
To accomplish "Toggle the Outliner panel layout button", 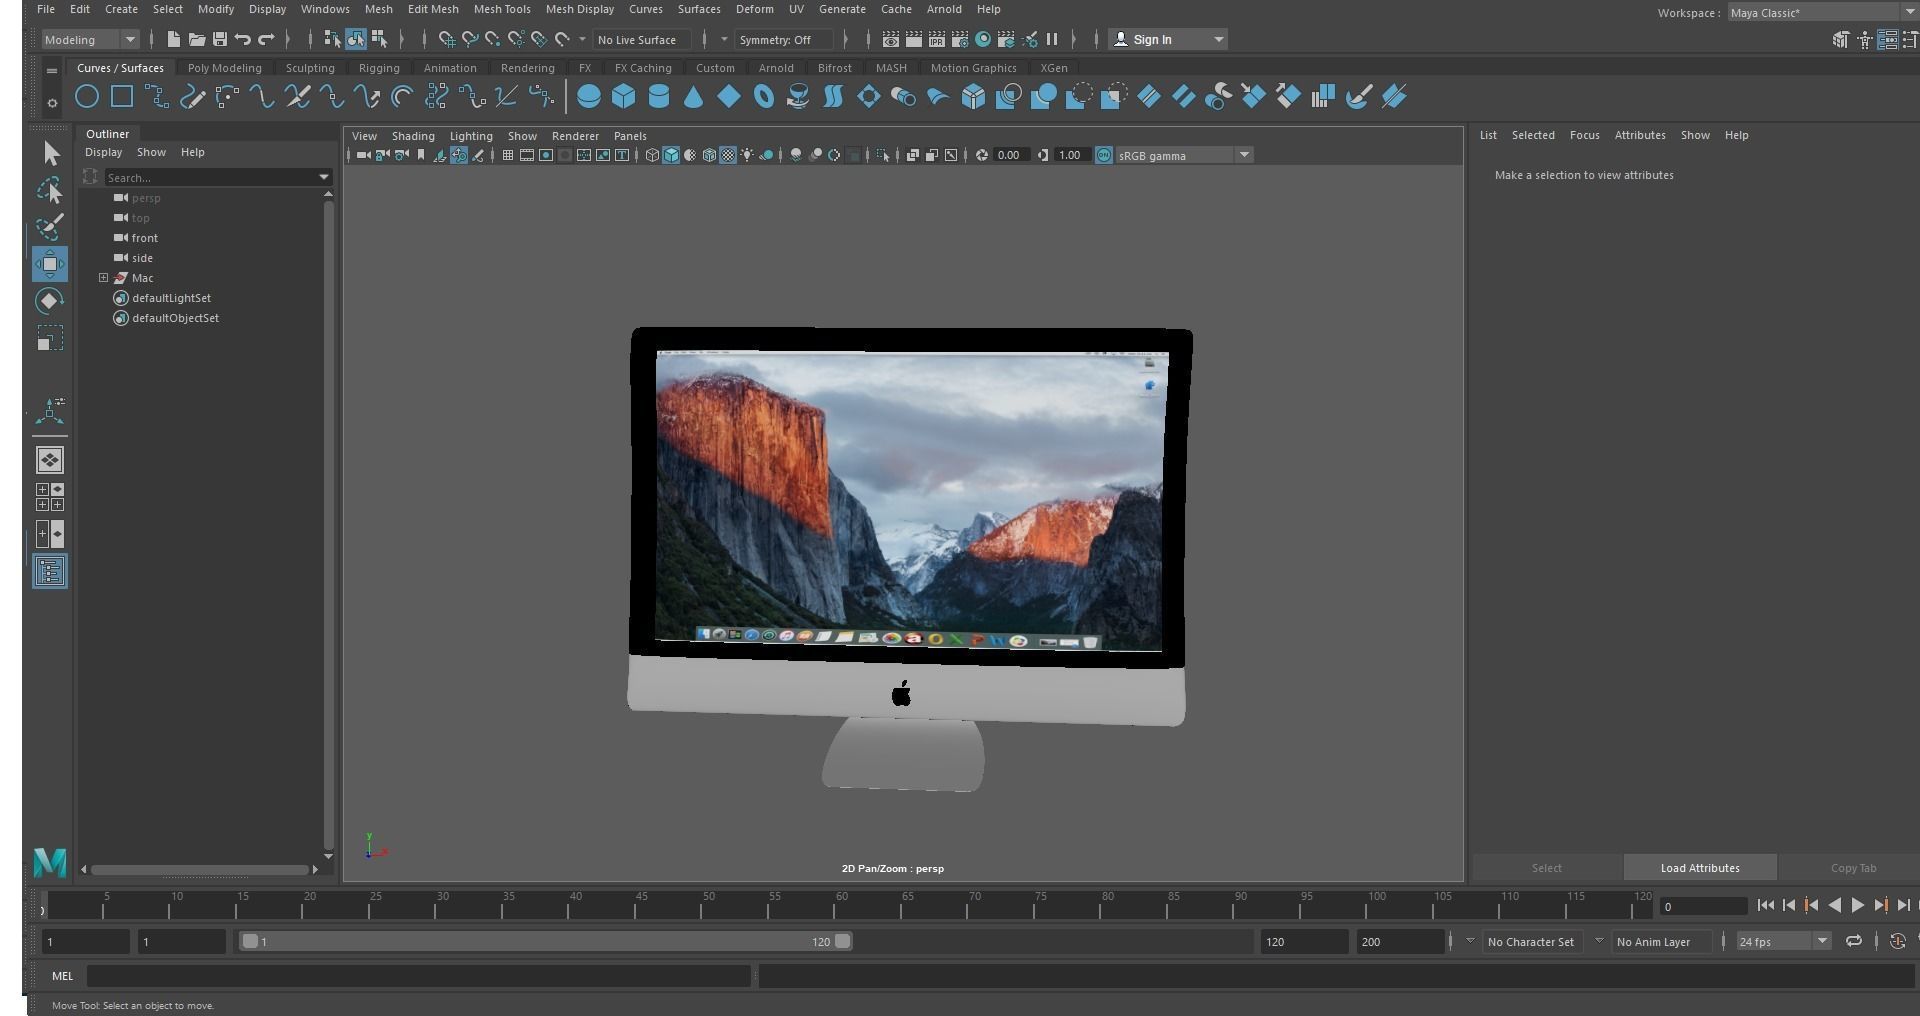I will pyautogui.click(x=50, y=571).
